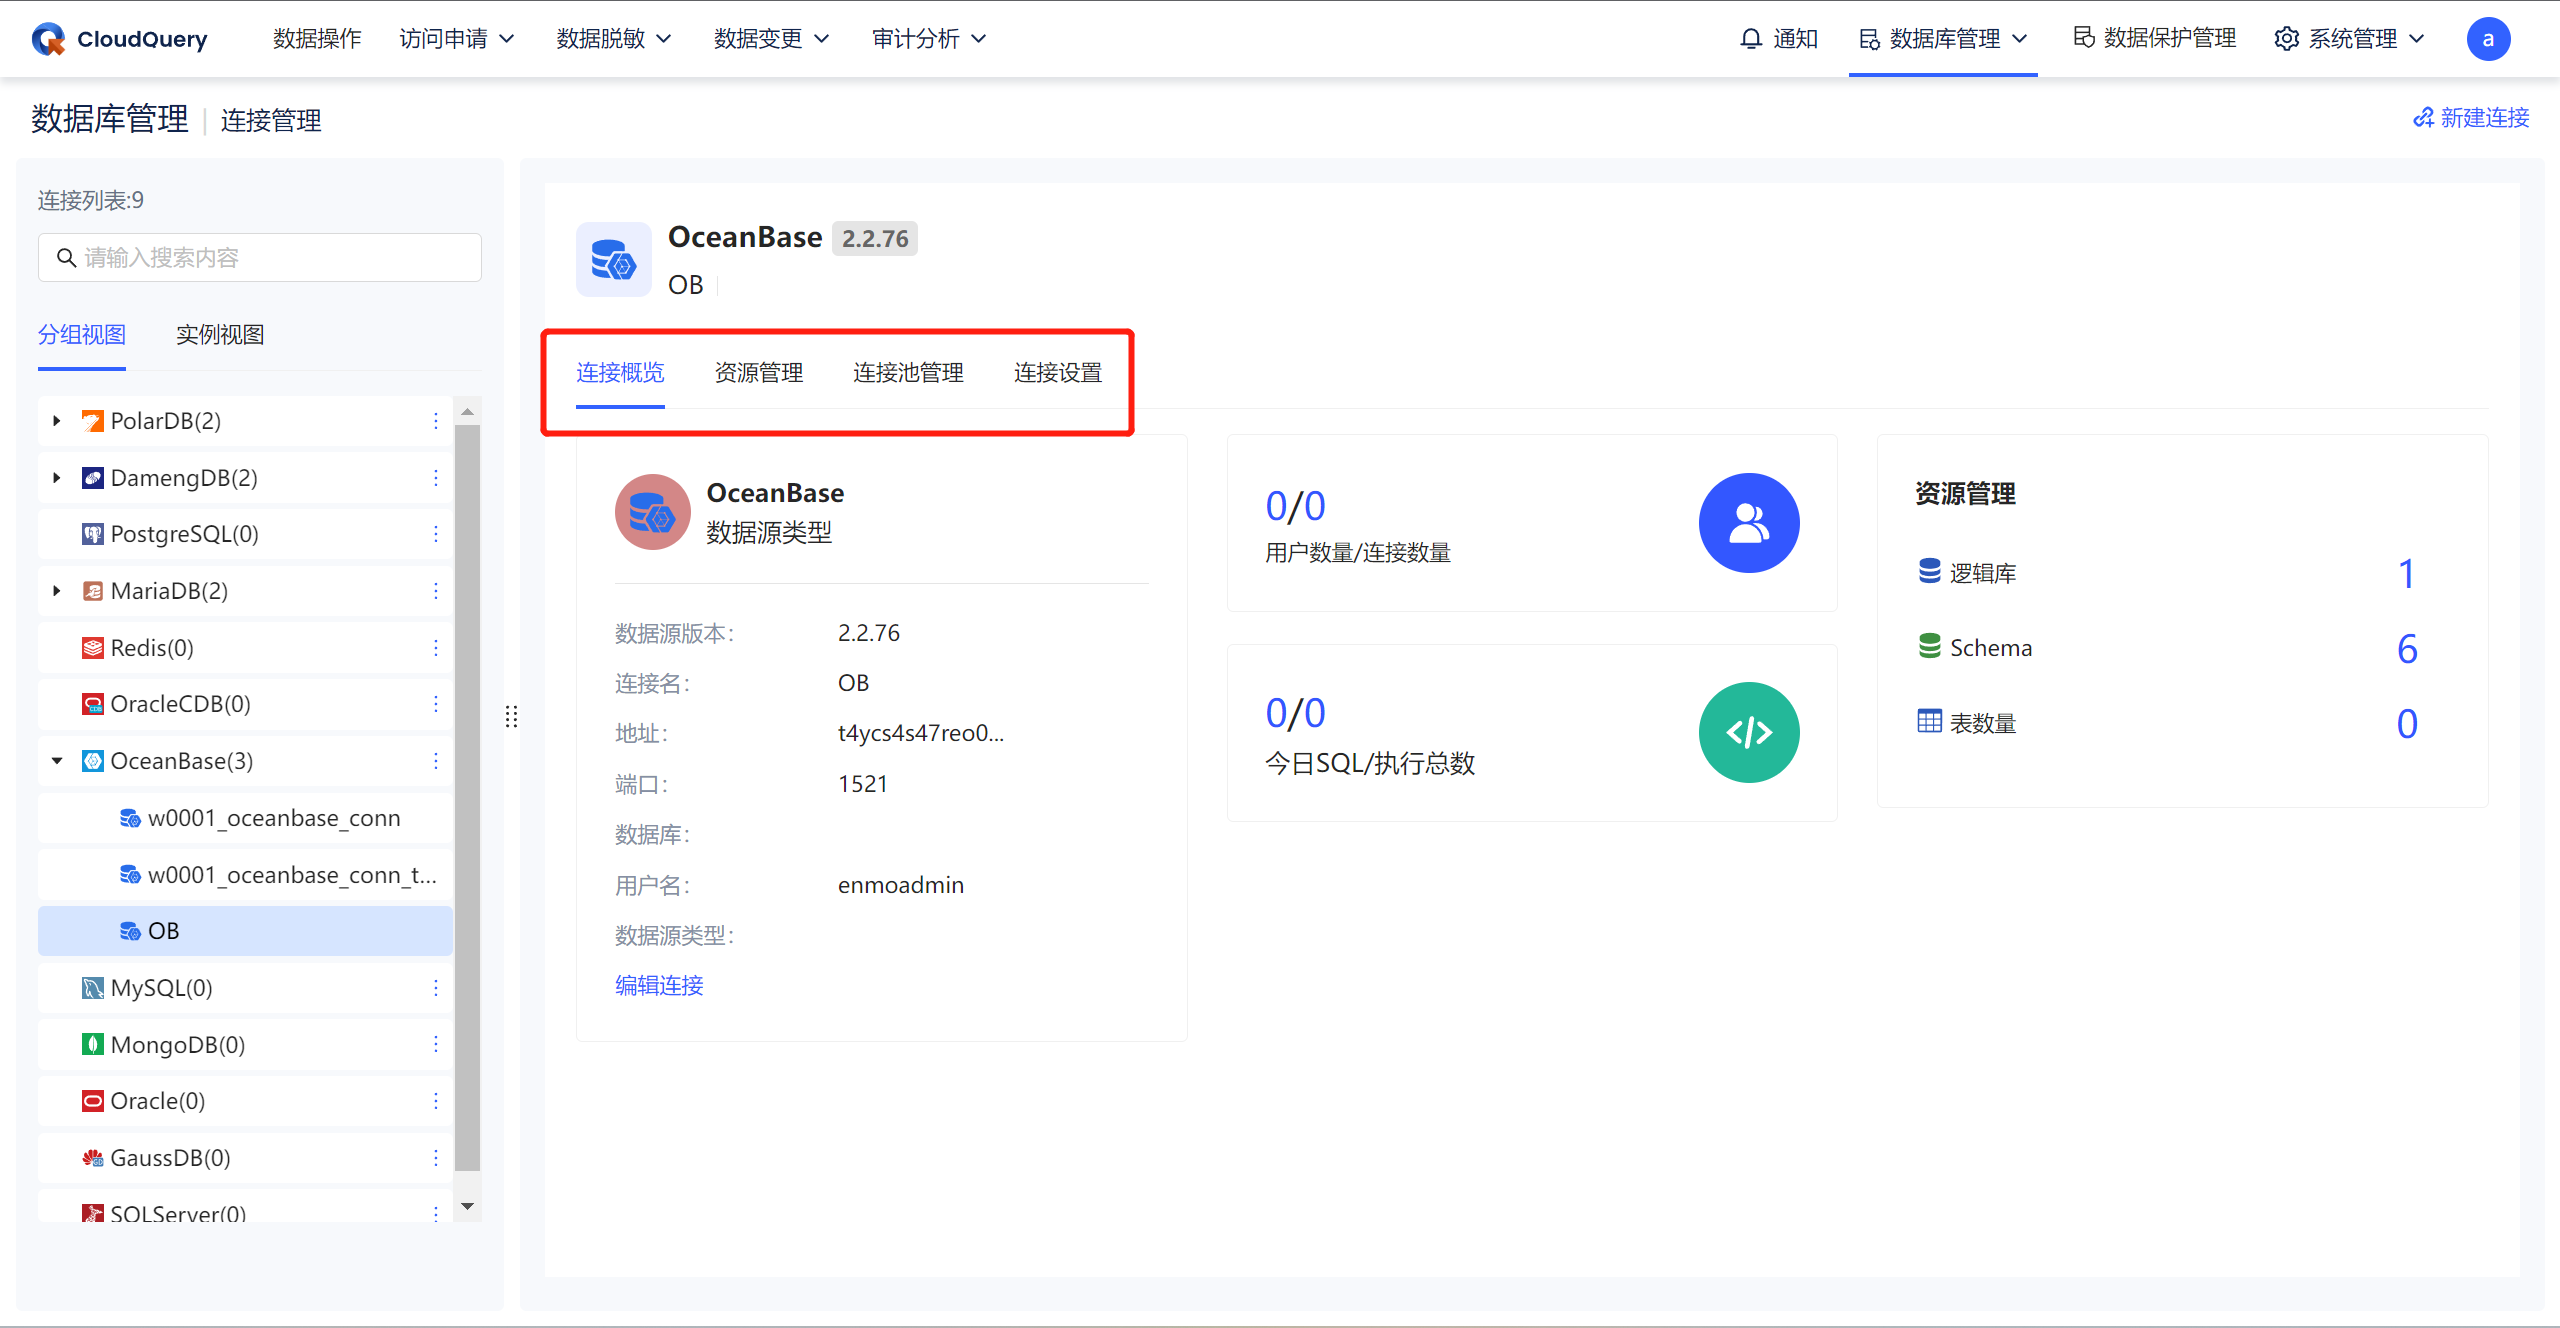Switch to the 资源管理 tab
Viewport: 2560px width, 1328px height.
(x=759, y=373)
